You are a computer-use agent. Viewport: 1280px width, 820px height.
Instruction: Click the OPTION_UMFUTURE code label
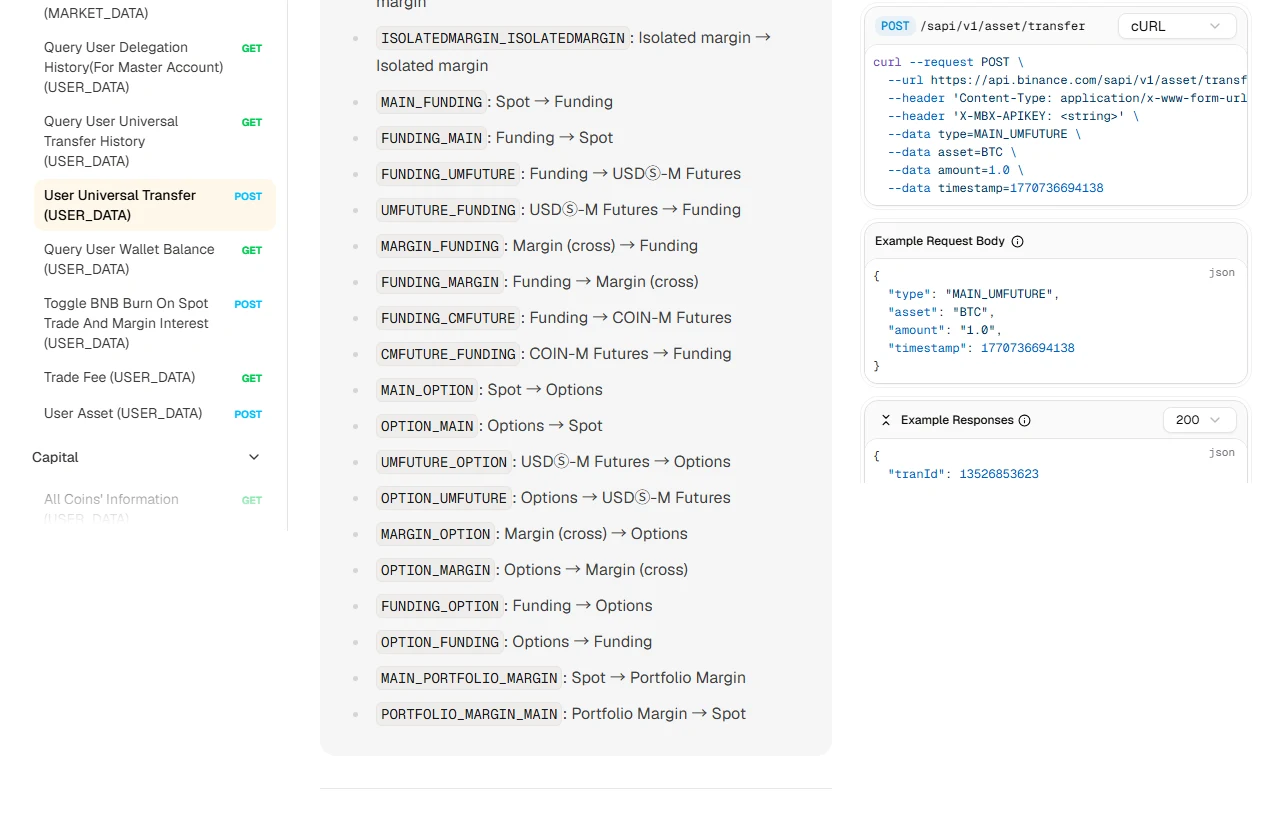pyautogui.click(x=444, y=498)
